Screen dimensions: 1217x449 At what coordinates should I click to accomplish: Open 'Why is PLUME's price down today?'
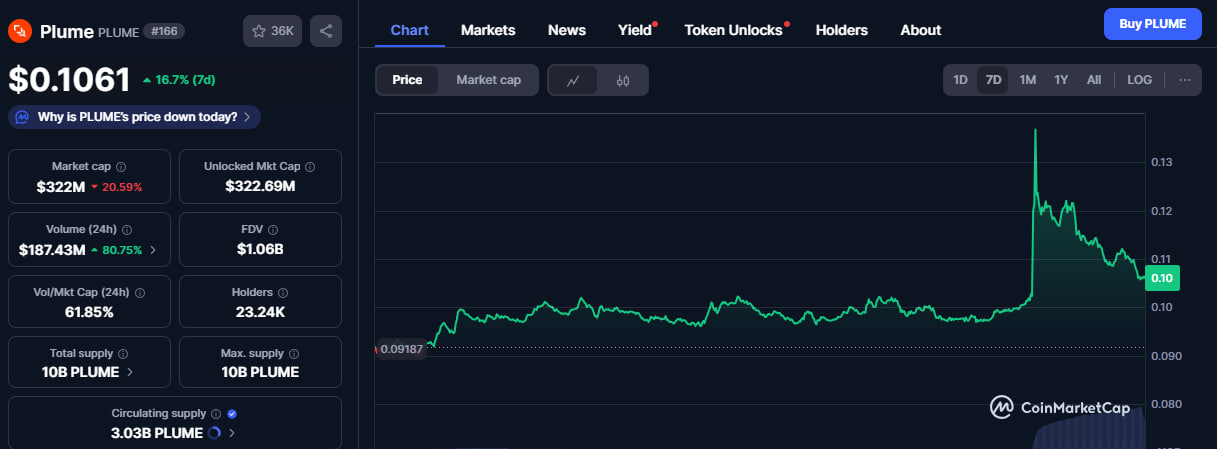tap(134, 117)
